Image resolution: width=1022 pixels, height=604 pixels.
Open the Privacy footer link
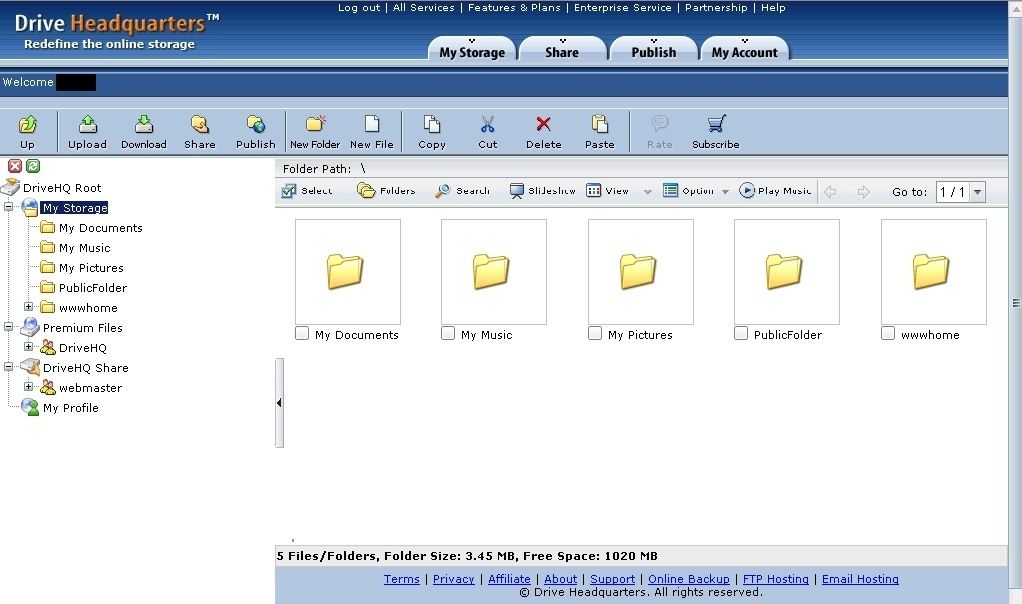(x=454, y=579)
